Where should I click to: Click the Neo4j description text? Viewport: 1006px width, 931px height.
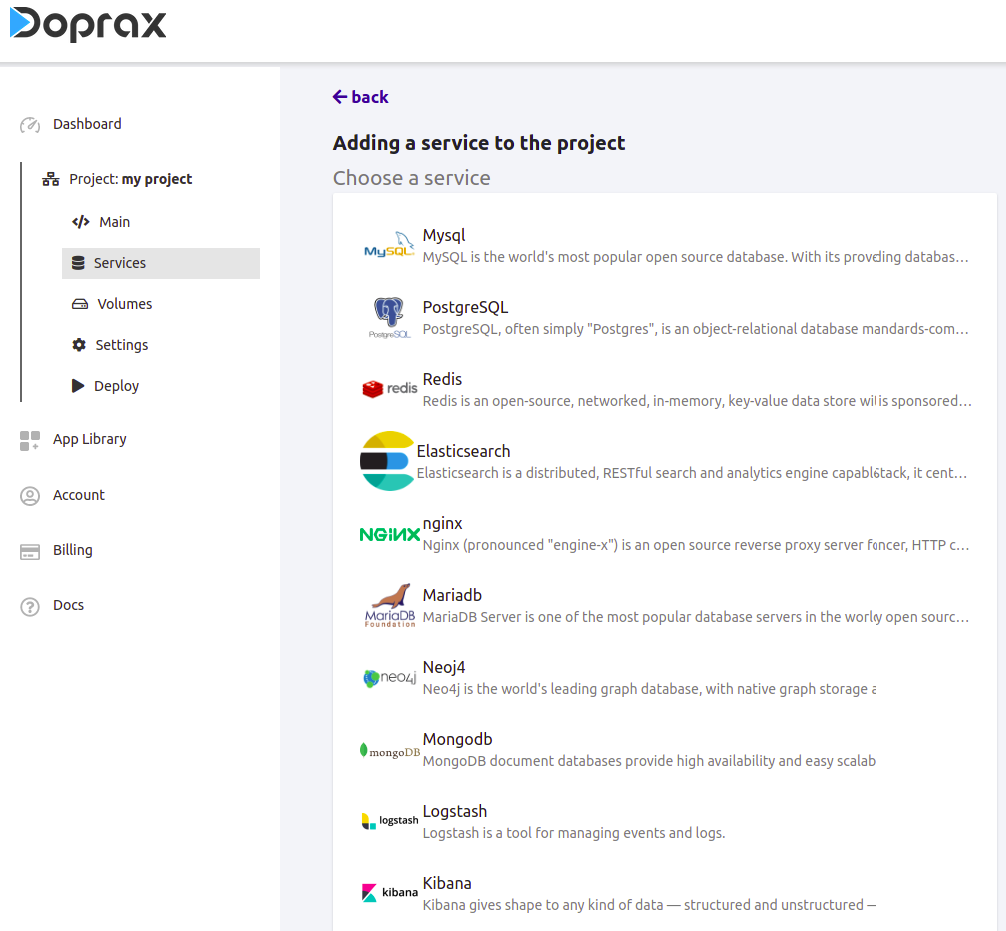click(x=649, y=689)
